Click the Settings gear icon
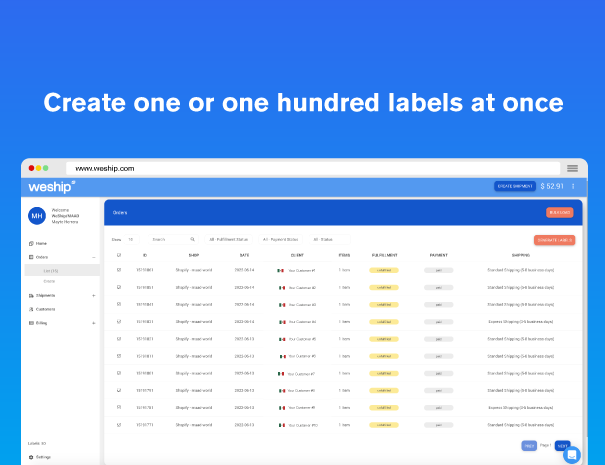This screenshot has height=465, width=605. (x=31, y=457)
